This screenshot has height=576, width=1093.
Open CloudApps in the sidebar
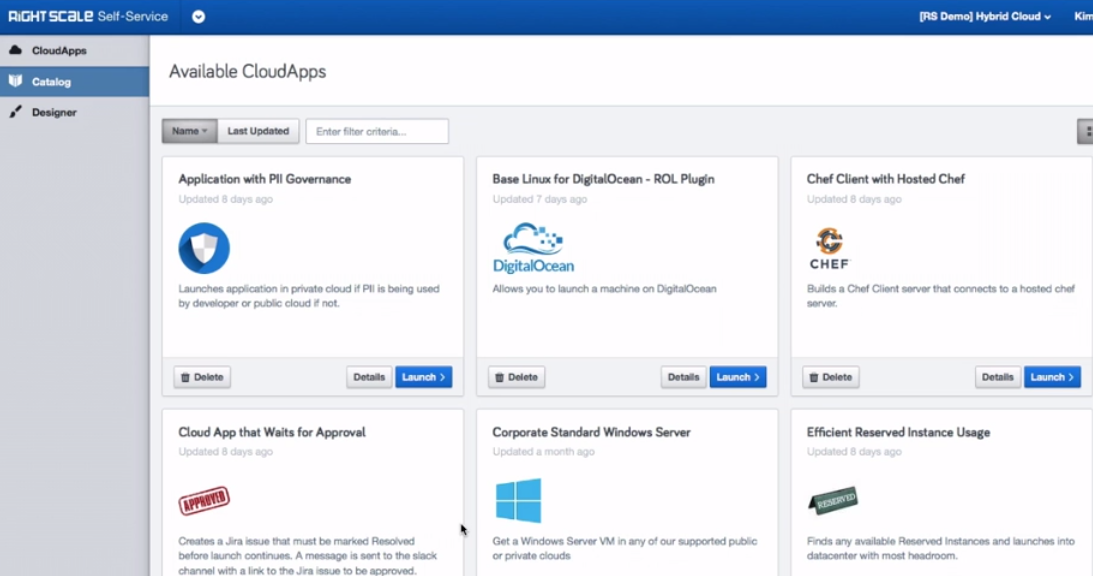pos(74,50)
